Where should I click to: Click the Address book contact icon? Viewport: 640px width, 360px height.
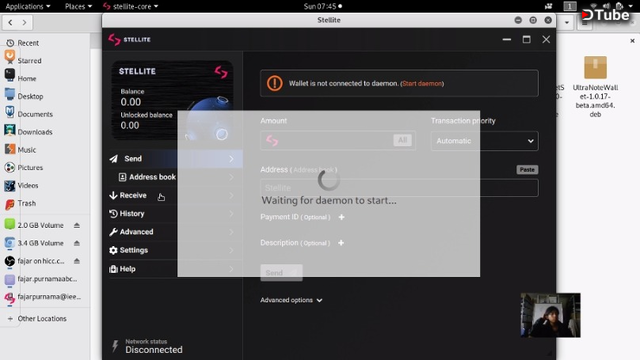coord(122,177)
